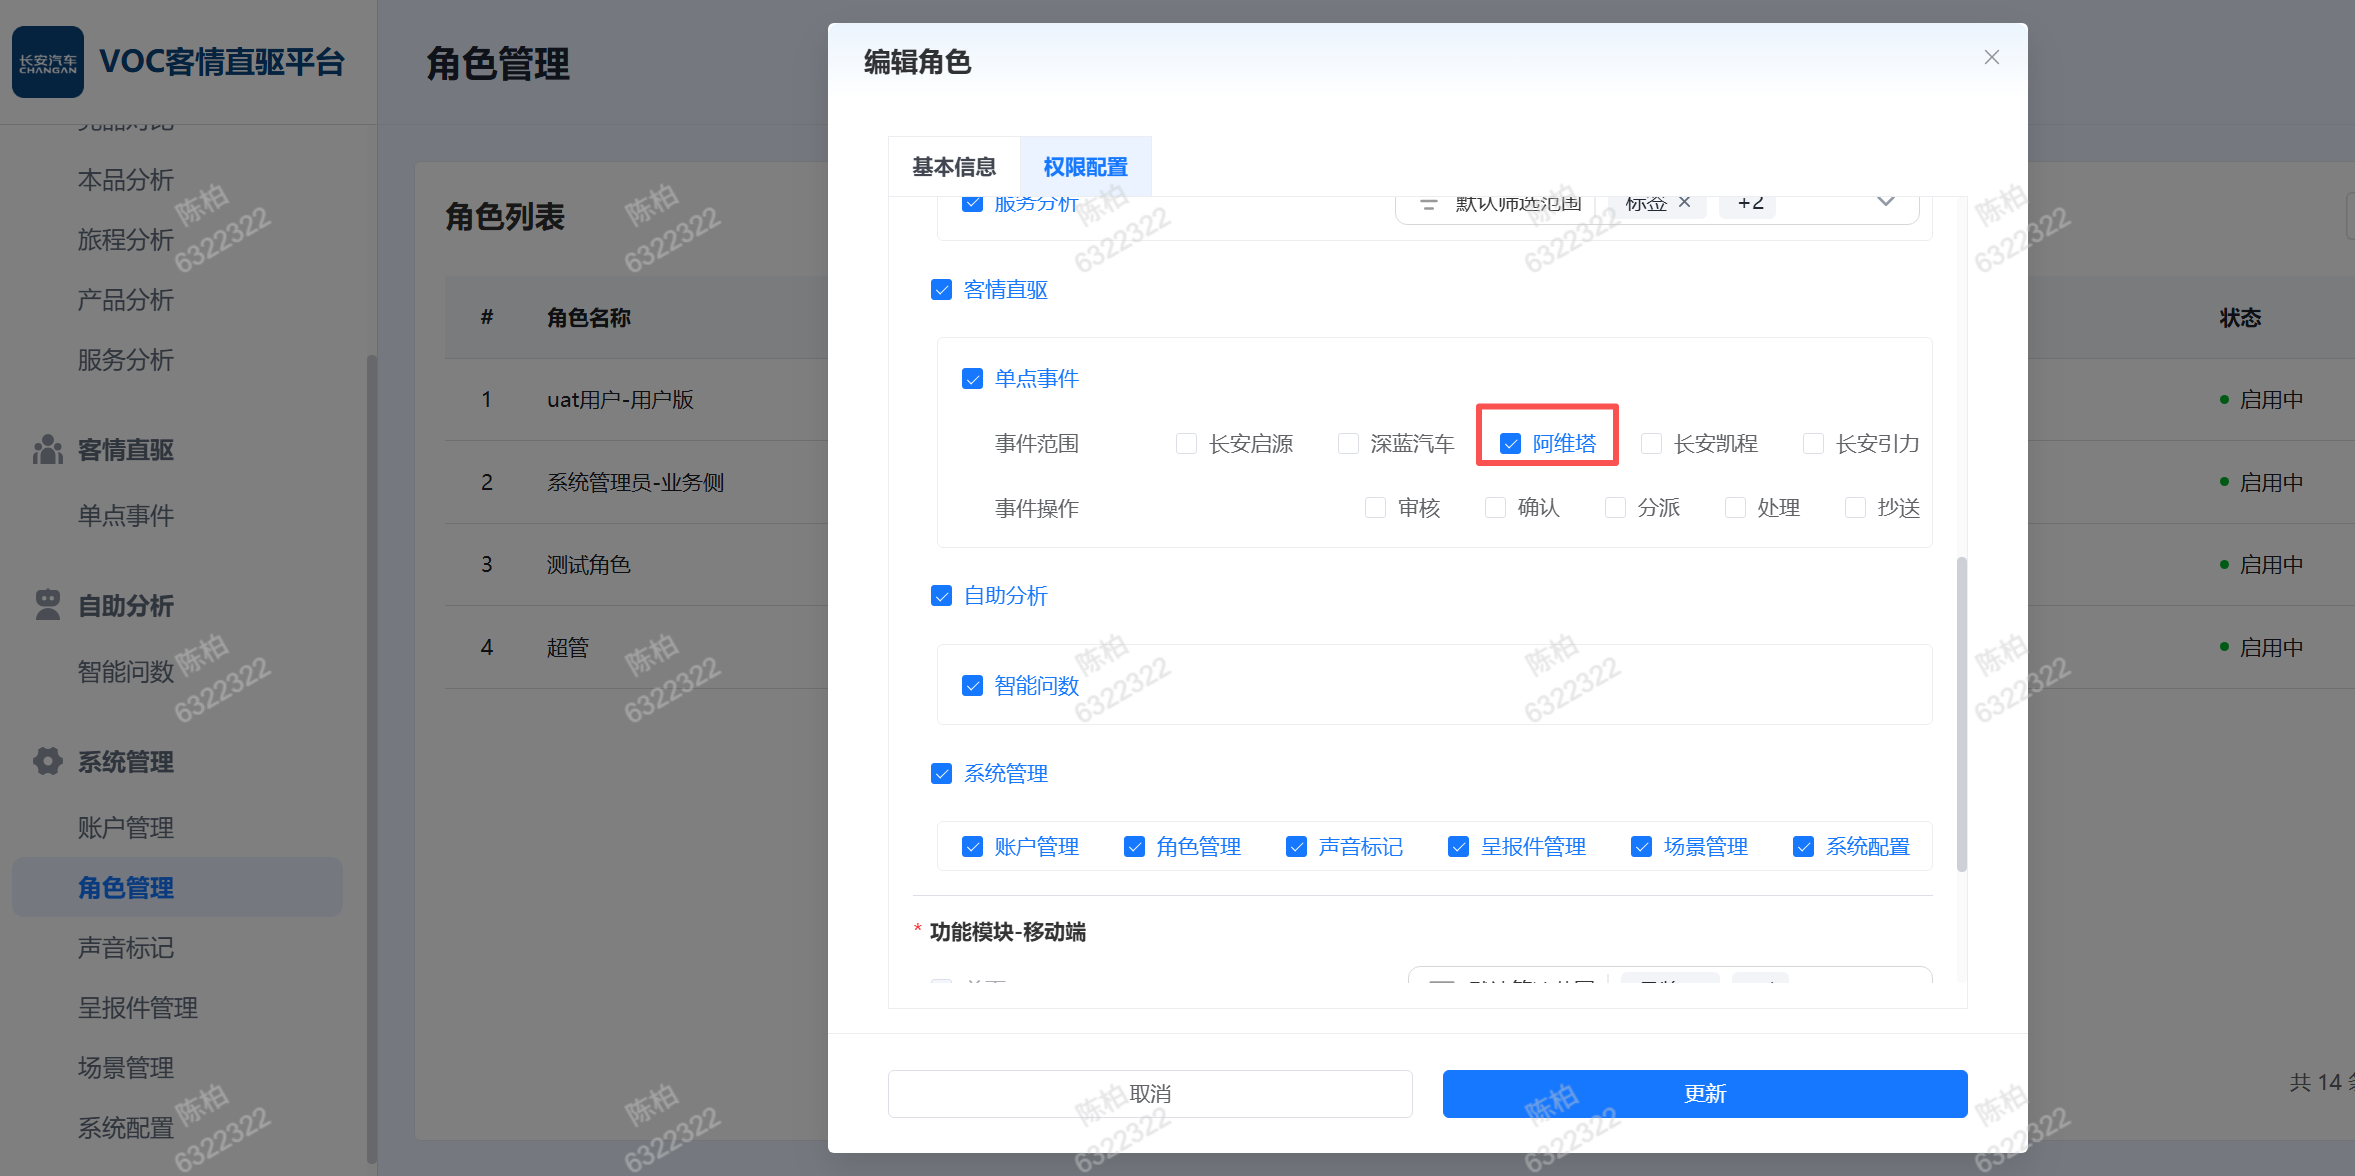This screenshot has height=1176, width=2355.
Task: Uncheck the 阿维塔 event scope checkbox
Action: pyautogui.click(x=1510, y=444)
